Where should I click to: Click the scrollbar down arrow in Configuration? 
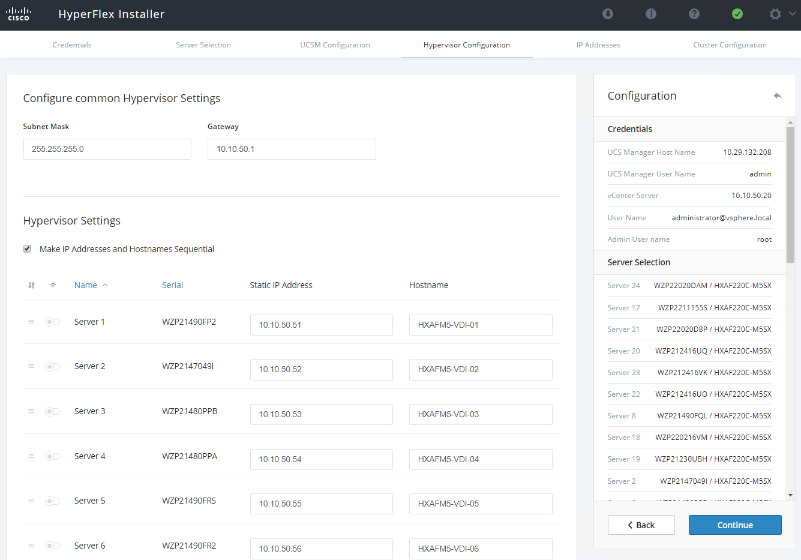(790, 495)
